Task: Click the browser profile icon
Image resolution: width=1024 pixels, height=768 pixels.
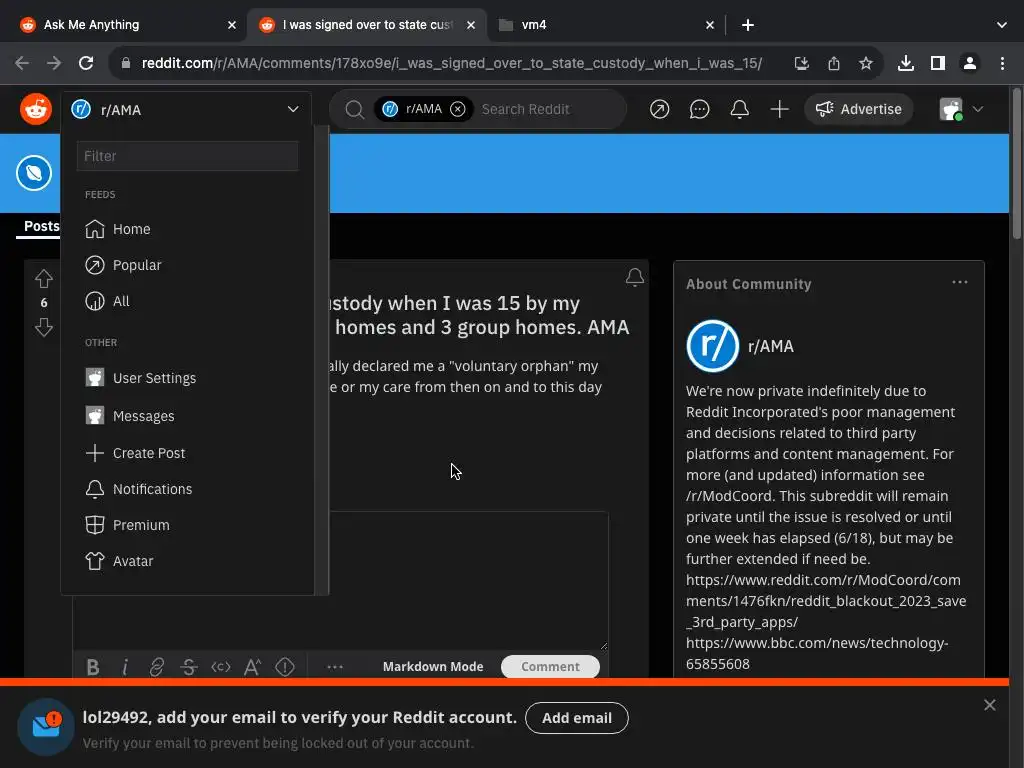Action: tap(970, 63)
